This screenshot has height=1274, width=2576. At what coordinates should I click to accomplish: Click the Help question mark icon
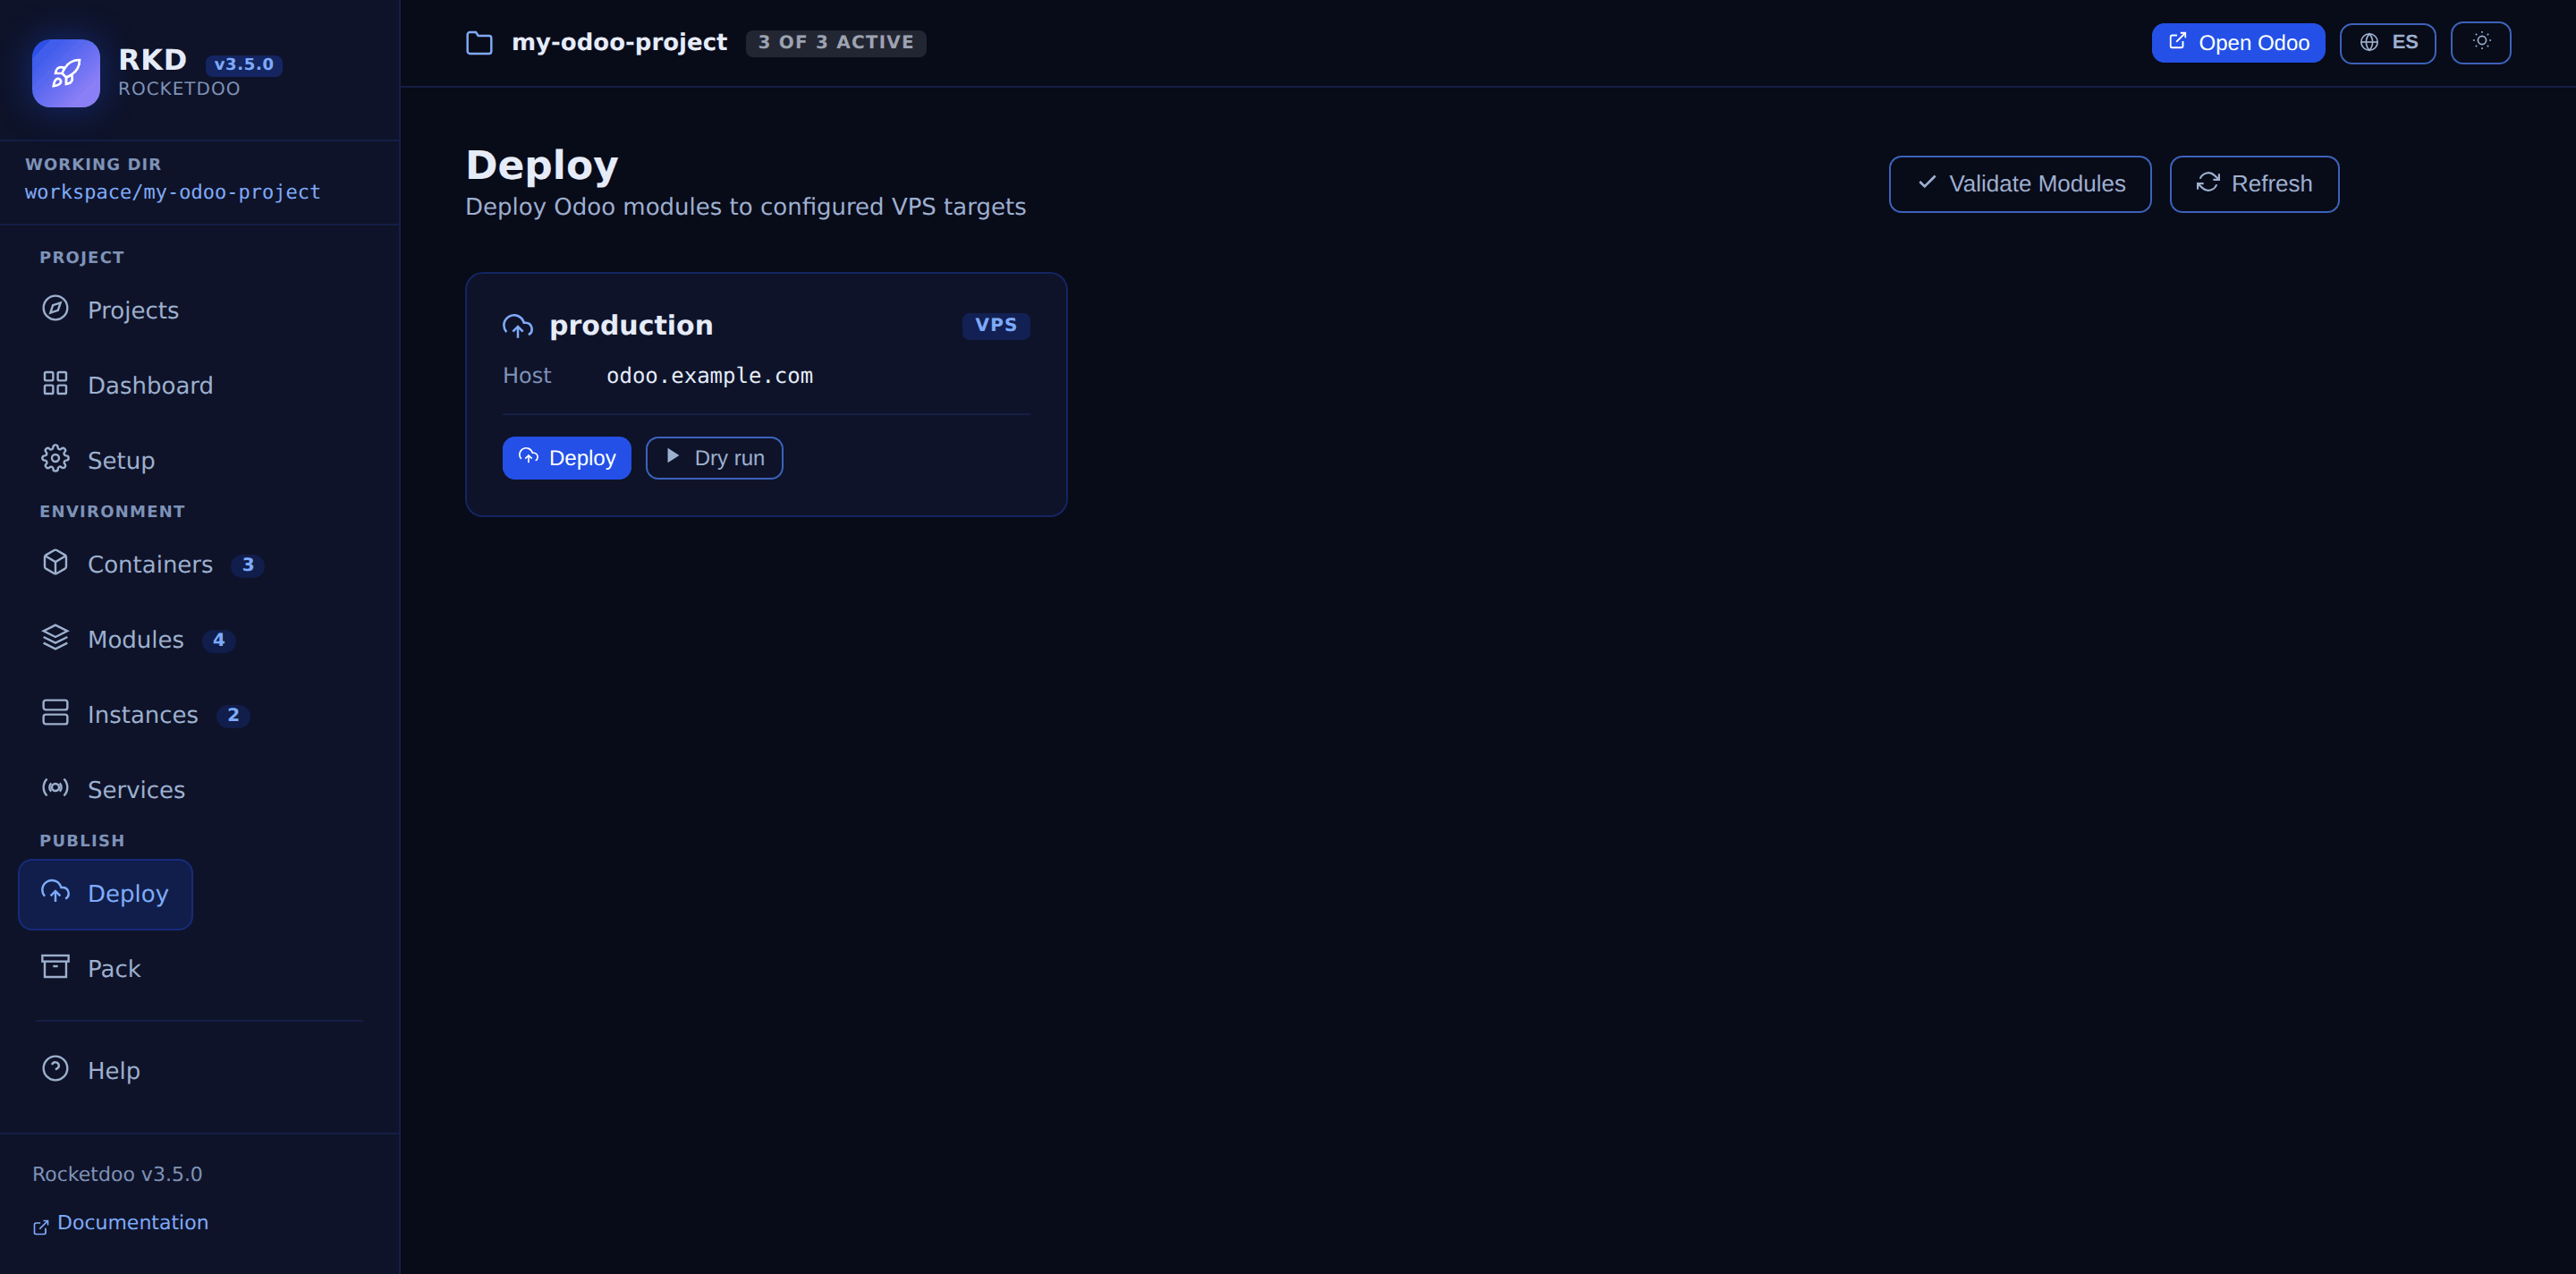(55, 1069)
